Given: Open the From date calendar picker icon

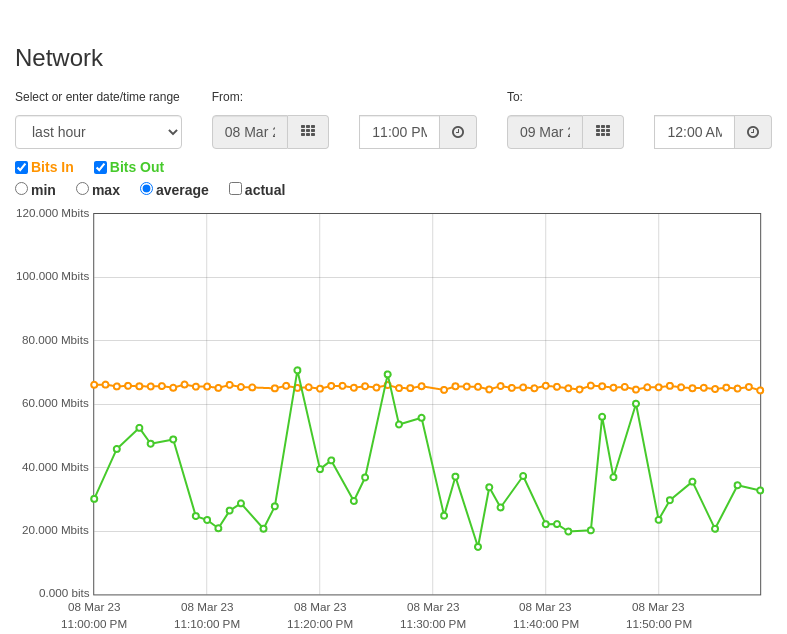Looking at the screenshot, I should (308, 132).
